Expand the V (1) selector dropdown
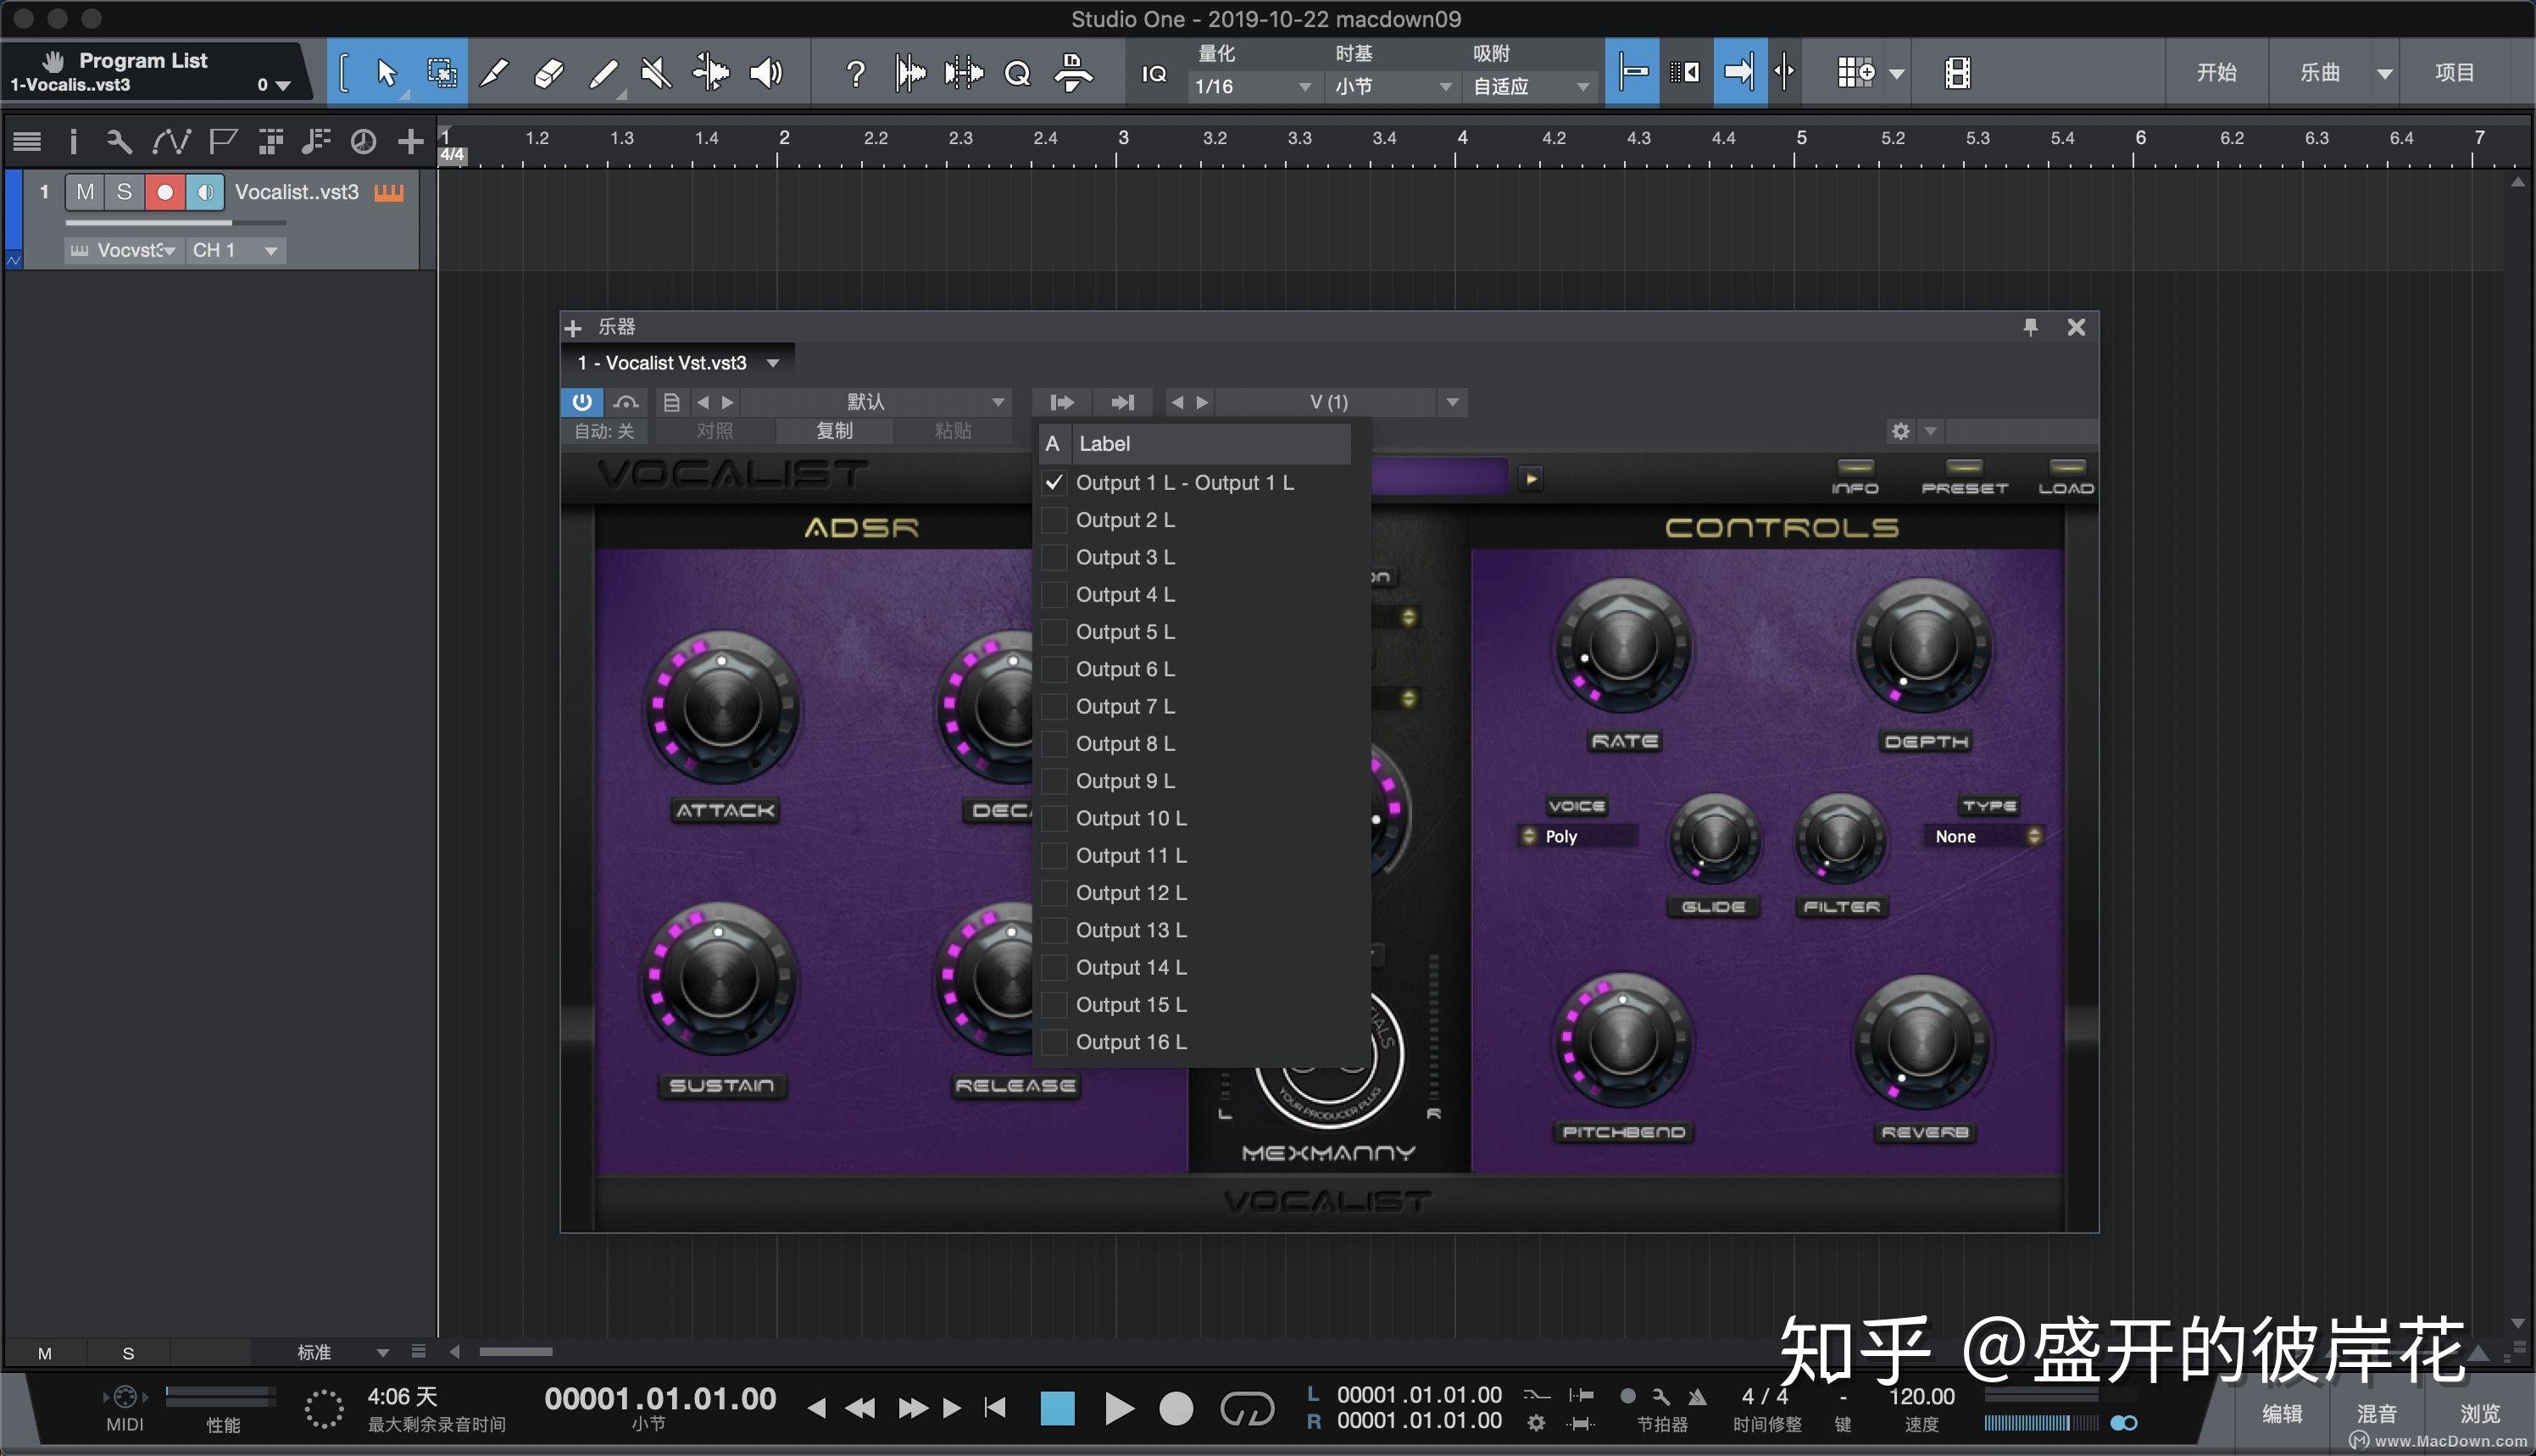The height and width of the screenshot is (1456, 2536). [1453, 402]
